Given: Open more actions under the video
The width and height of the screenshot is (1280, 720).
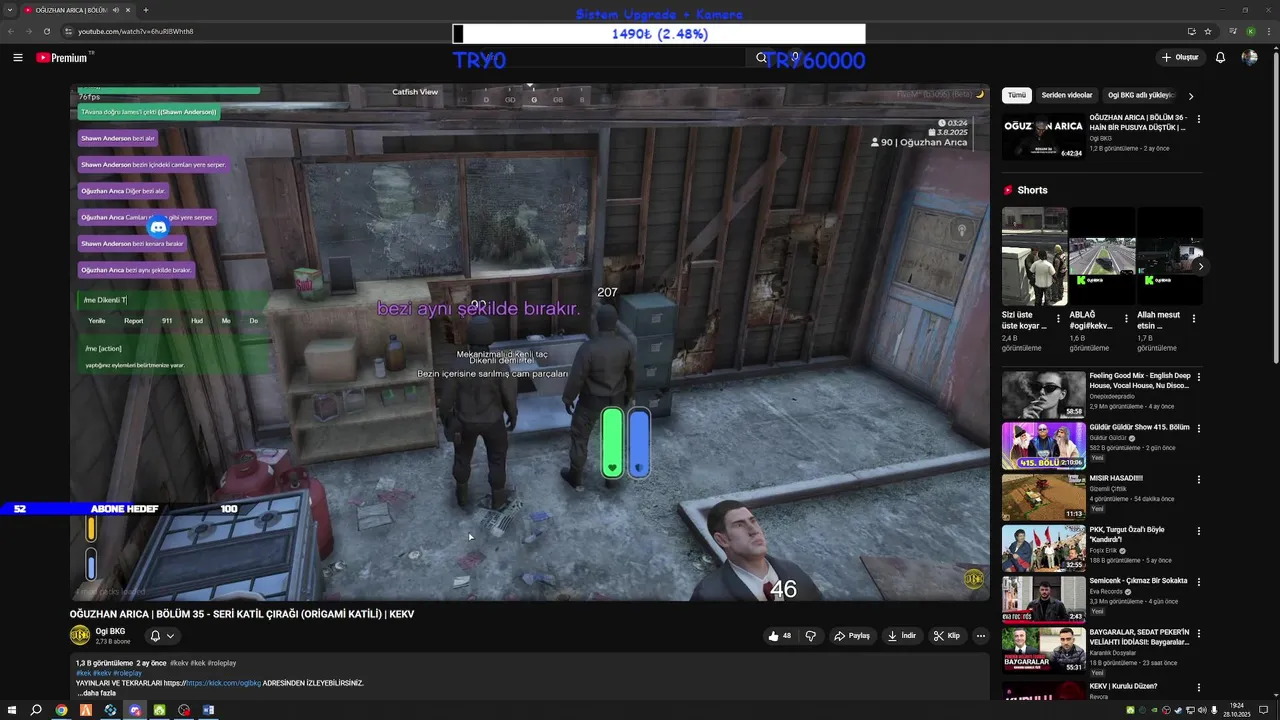Looking at the screenshot, I should click(980, 636).
